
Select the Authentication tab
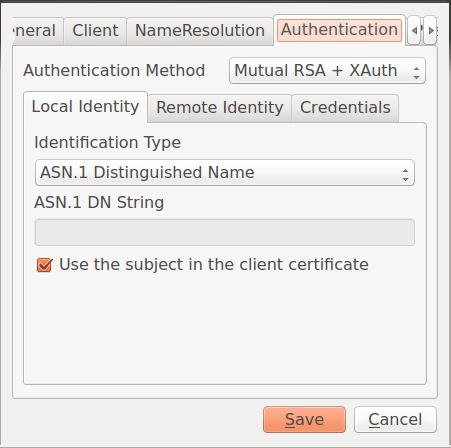point(339,30)
